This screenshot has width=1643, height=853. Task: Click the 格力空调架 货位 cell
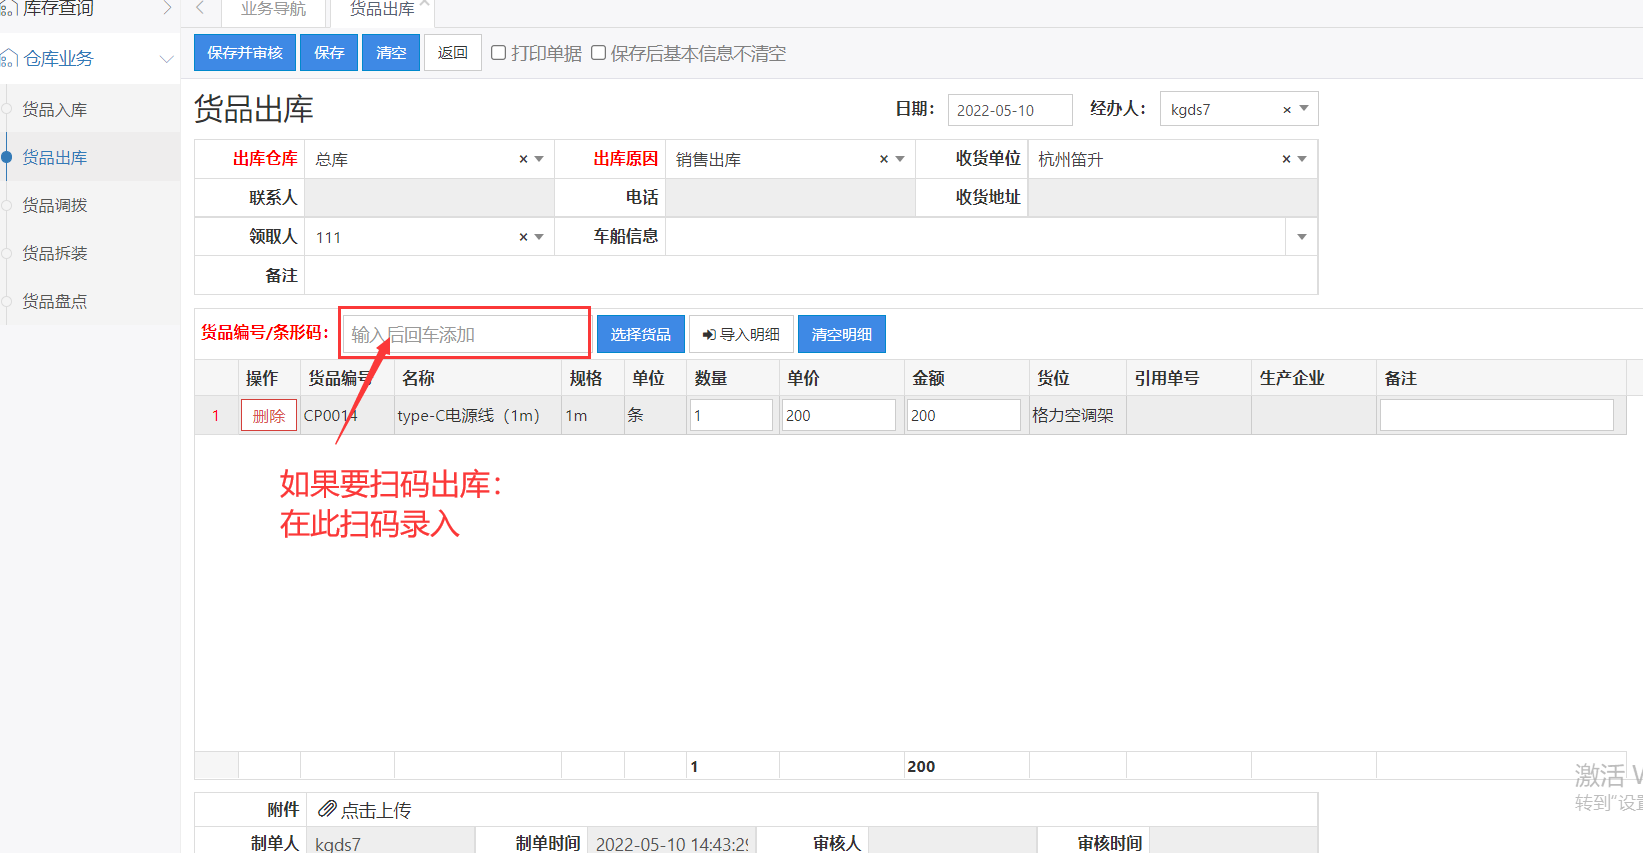tap(1078, 415)
